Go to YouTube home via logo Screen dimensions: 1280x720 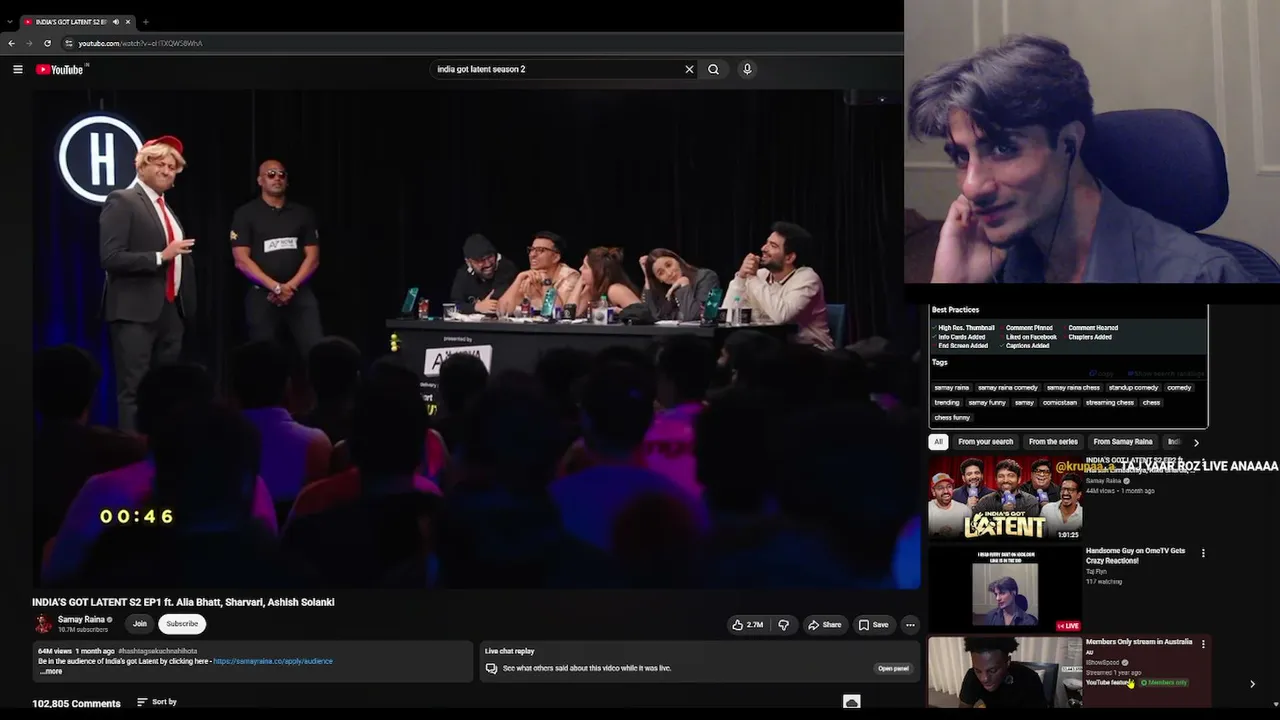62,69
